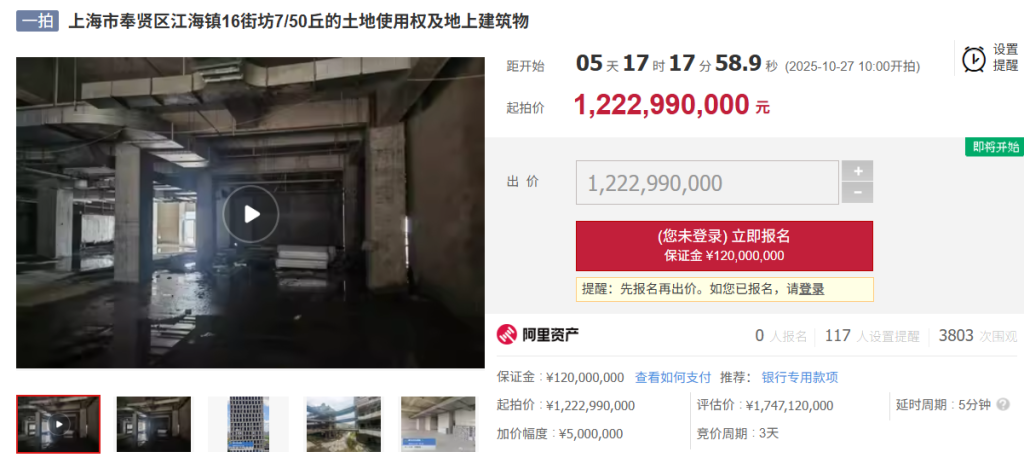Image resolution: width=1024 pixels, height=475 pixels.
Task: Play the main property video
Action: pyautogui.click(x=251, y=214)
